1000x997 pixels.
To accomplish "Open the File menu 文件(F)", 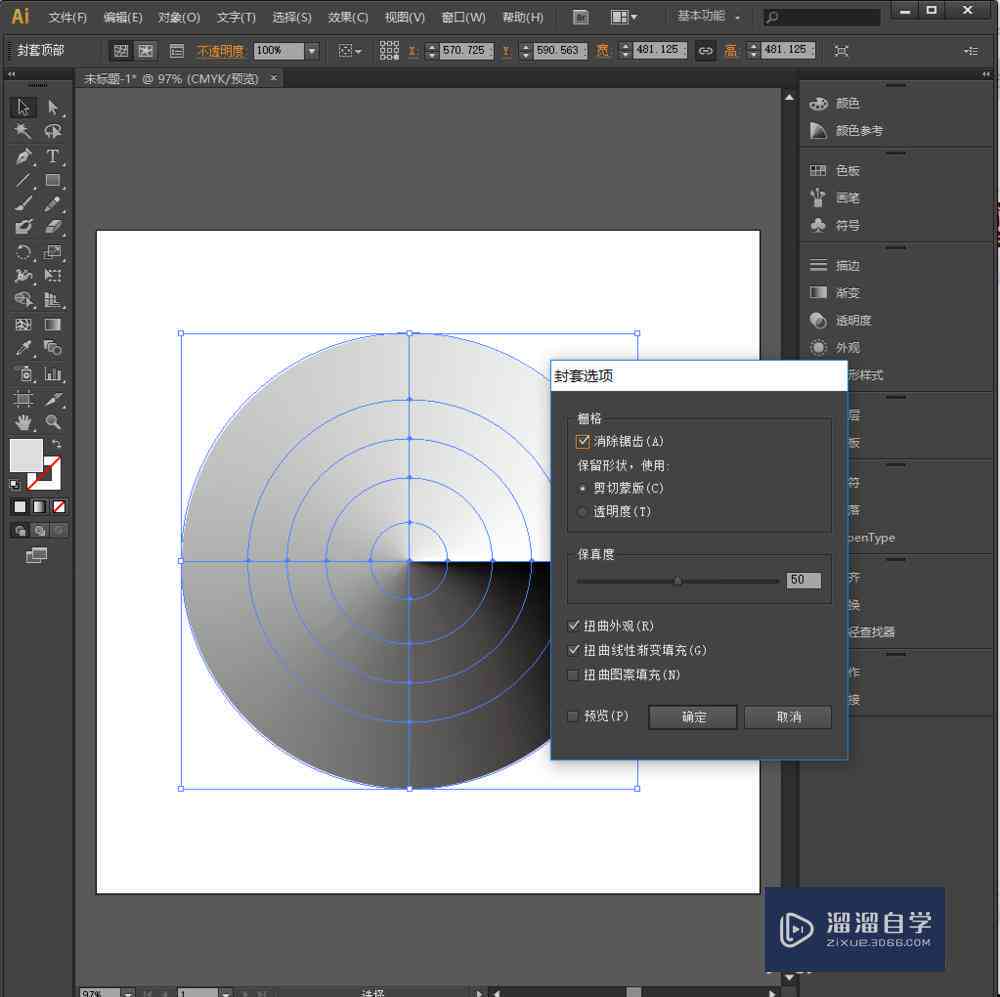I will (x=68, y=17).
